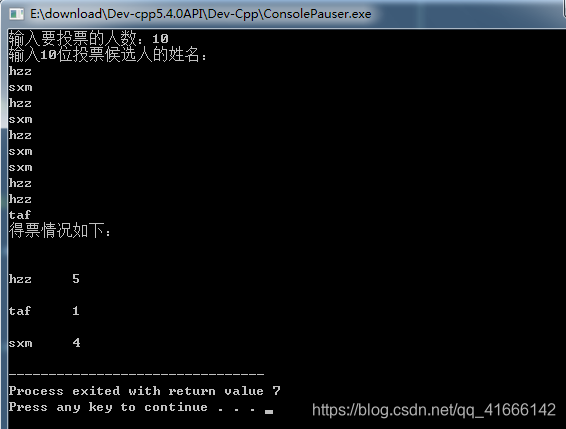The width and height of the screenshot is (566, 429).
Task: Click the number 10 after the voter count prompt
Action: (160, 39)
